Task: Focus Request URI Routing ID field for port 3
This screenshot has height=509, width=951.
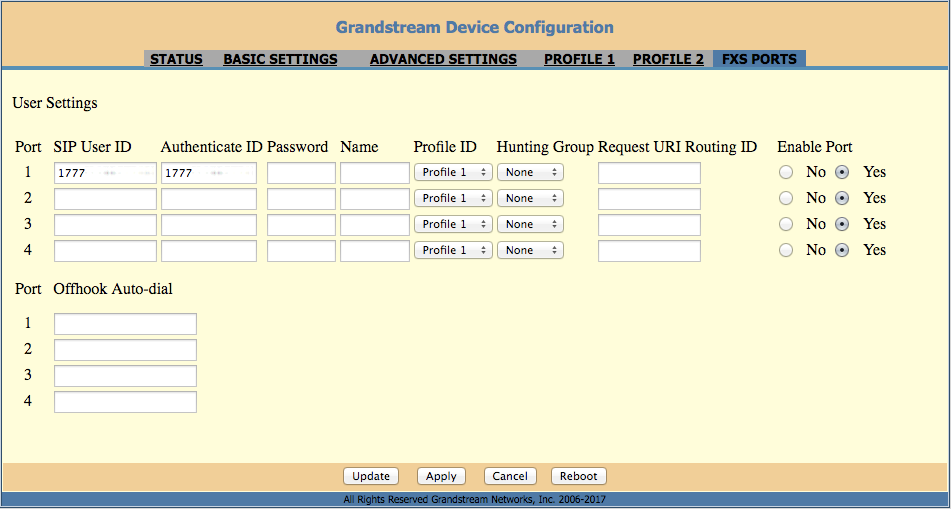Action: (x=650, y=225)
